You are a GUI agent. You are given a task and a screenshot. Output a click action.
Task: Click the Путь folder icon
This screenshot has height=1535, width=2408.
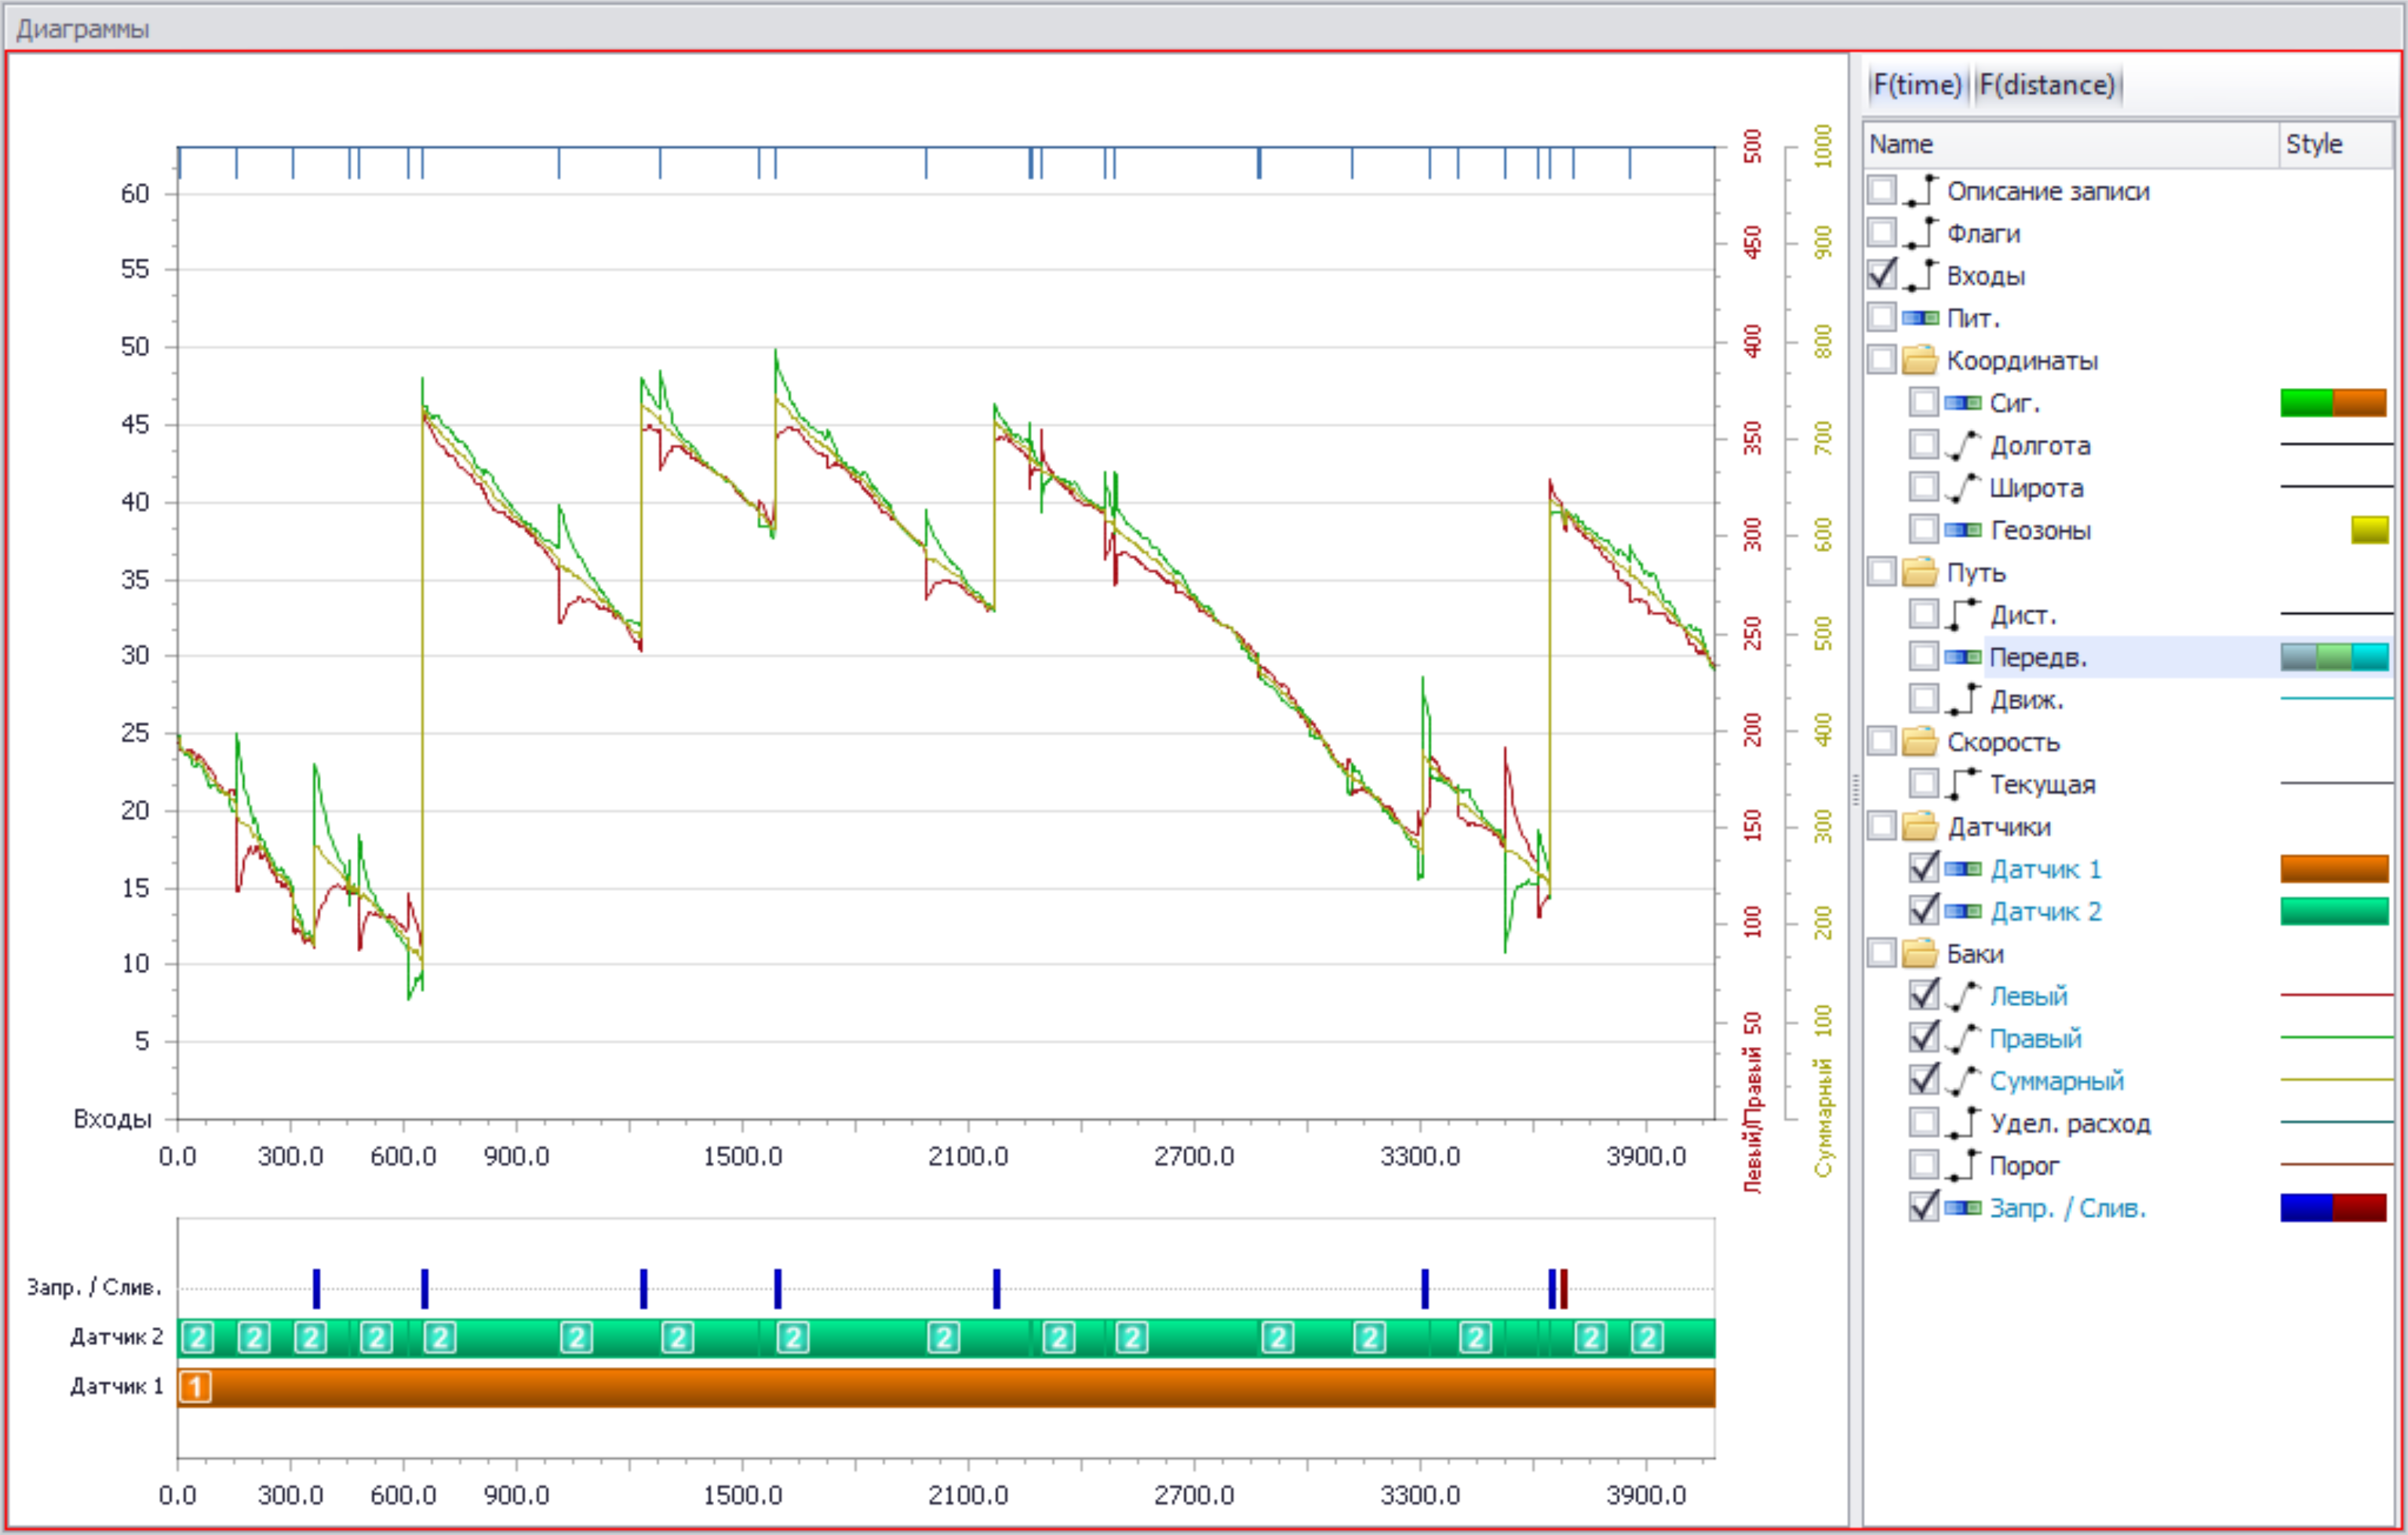pyautogui.click(x=1920, y=571)
